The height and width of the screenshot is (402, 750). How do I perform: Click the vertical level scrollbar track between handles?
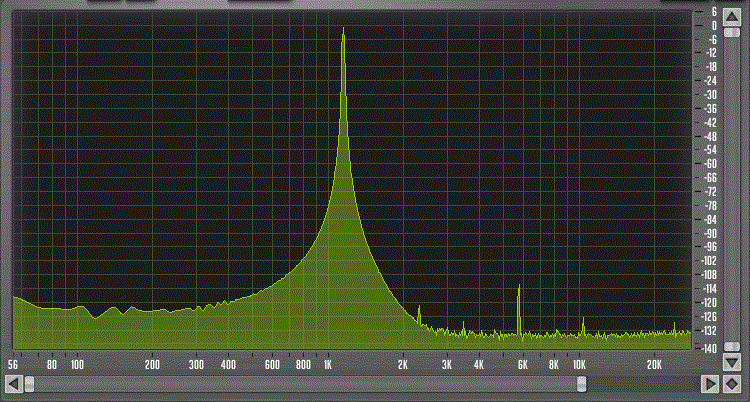732,190
